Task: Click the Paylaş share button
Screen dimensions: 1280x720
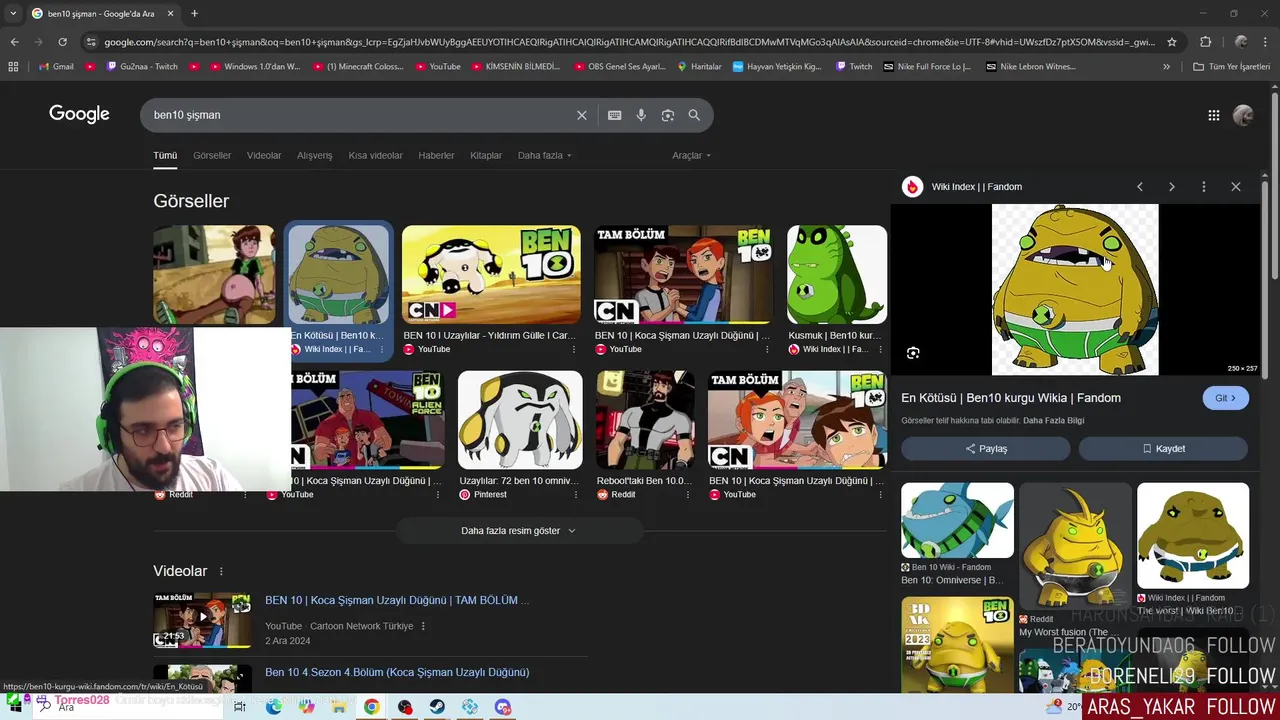Action: [986, 449]
